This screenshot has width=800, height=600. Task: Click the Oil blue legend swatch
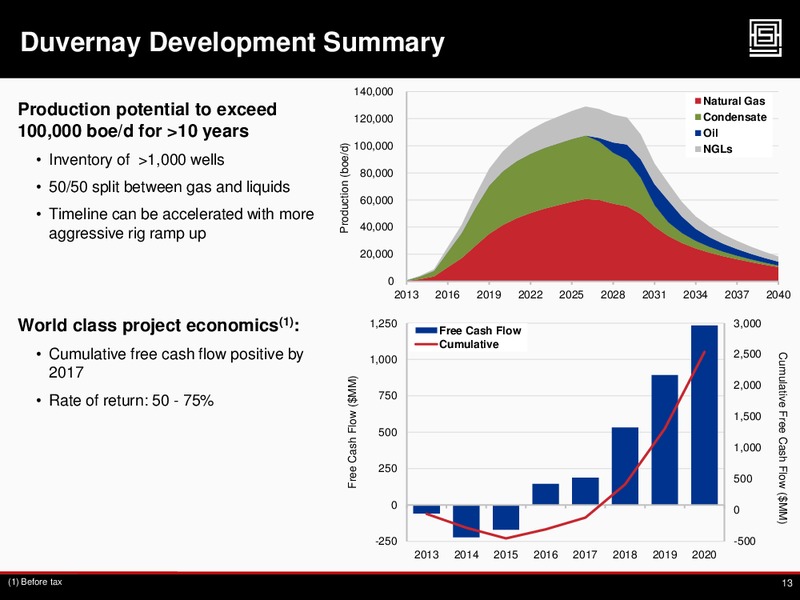click(698, 133)
